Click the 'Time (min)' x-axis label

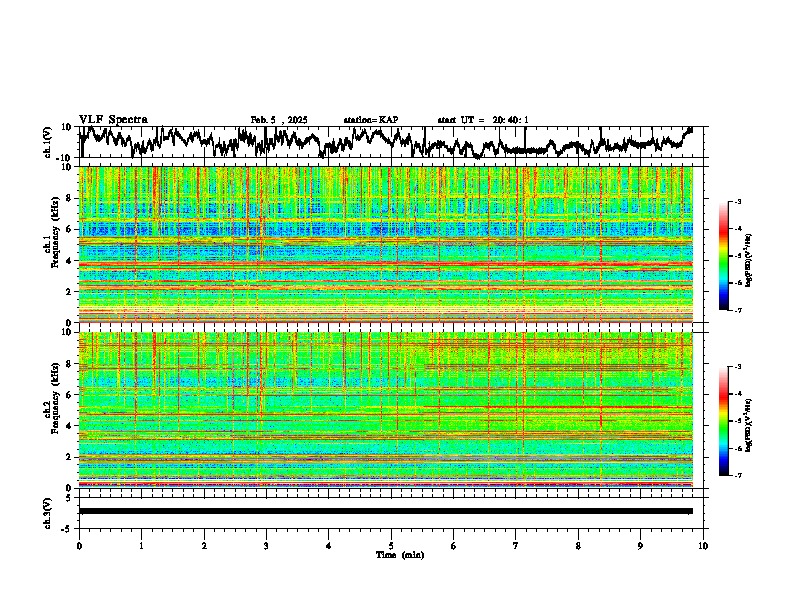(x=400, y=555)
